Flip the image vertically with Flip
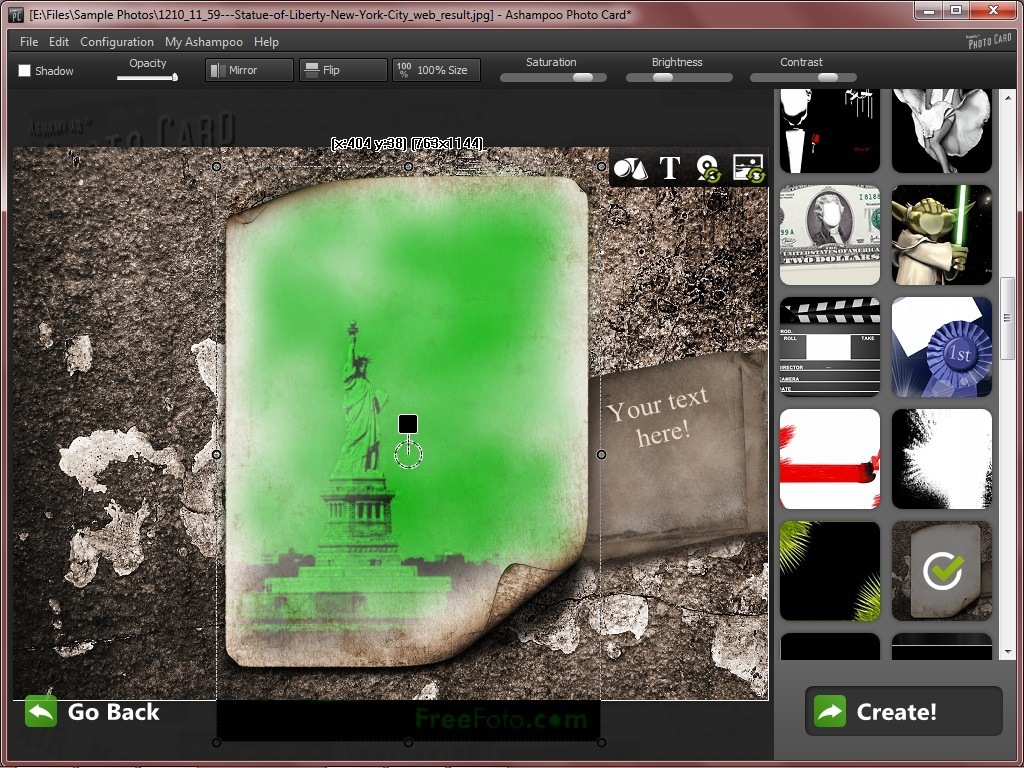Image resolution: width=1024 pixels, height=768 pixels. click(343, 70)
